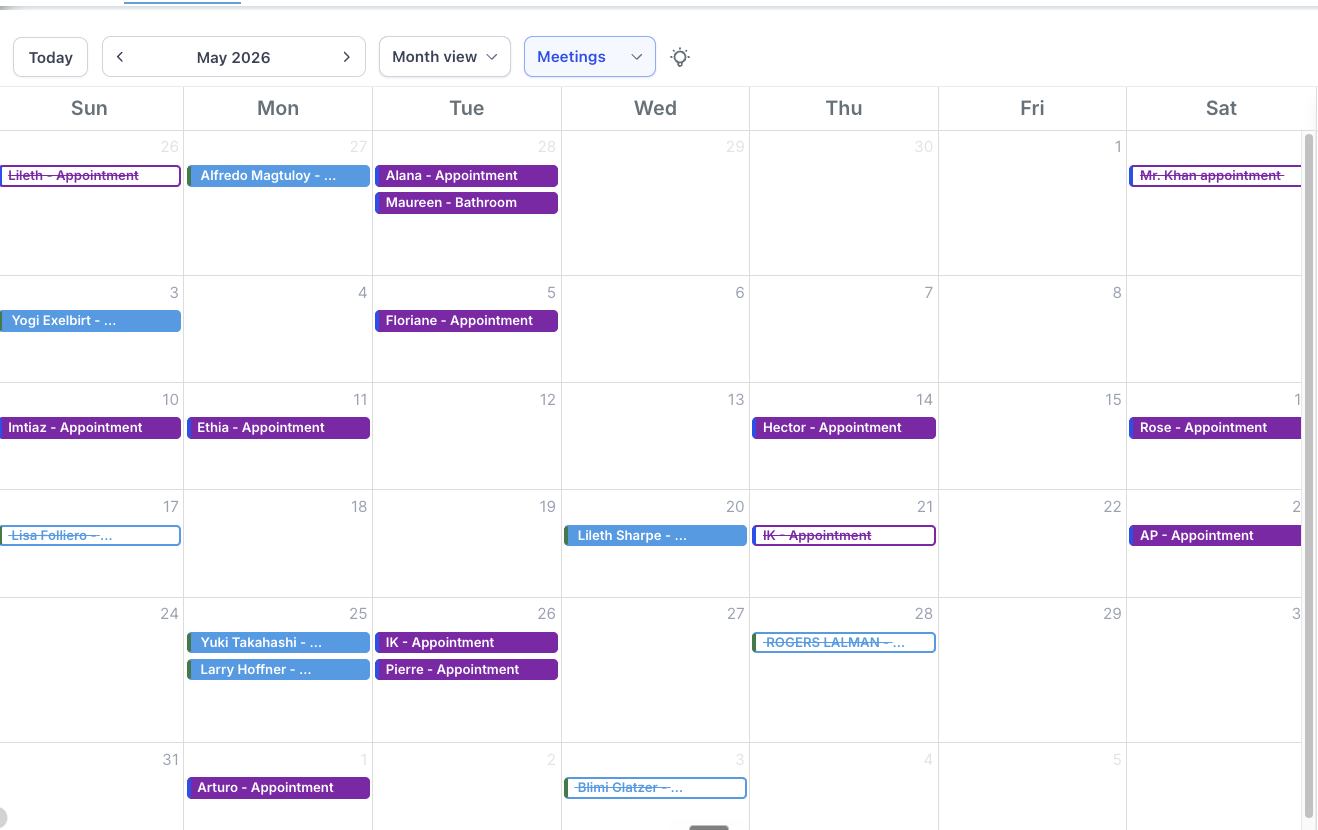This screenshot has height=830, width=1318.
Task: Click the Today button
Action: click(x=50, y=57)
